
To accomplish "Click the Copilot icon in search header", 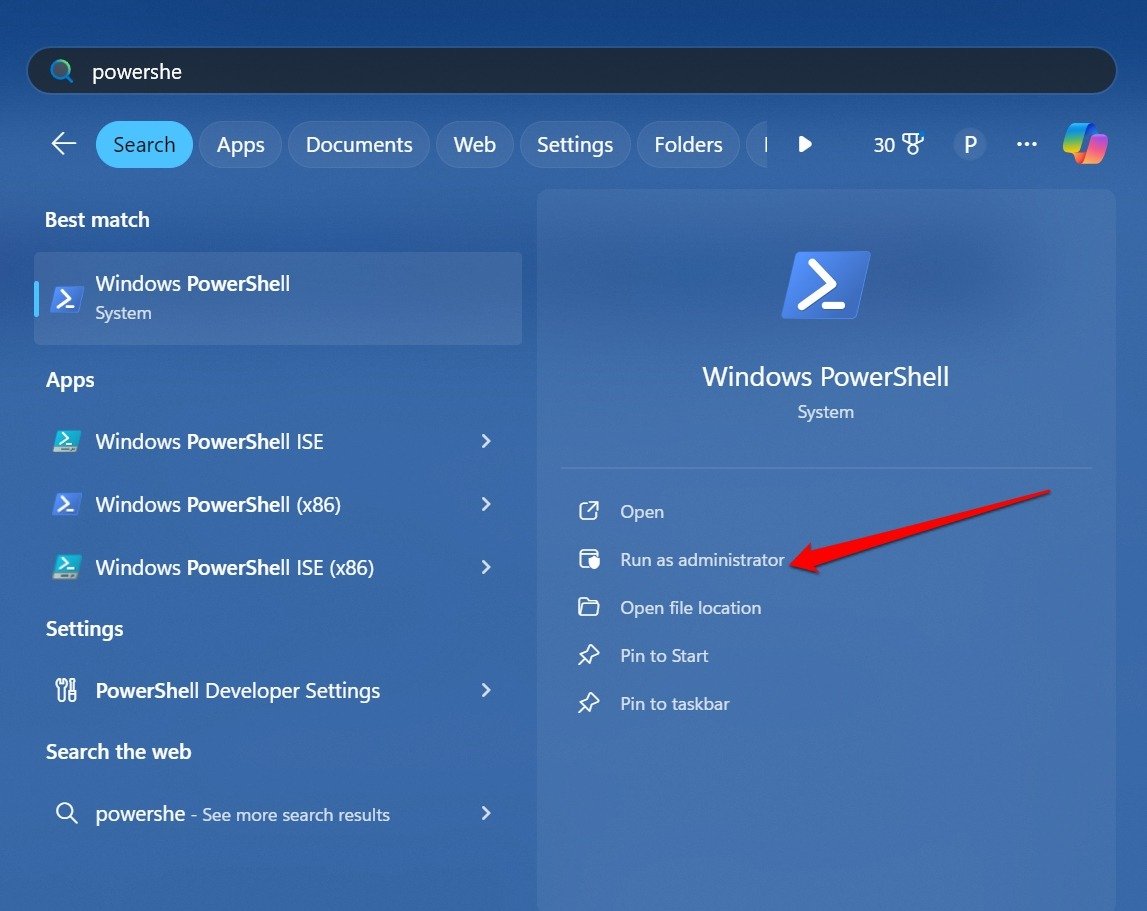I will pyautogui.click(x=1085, y=144).
